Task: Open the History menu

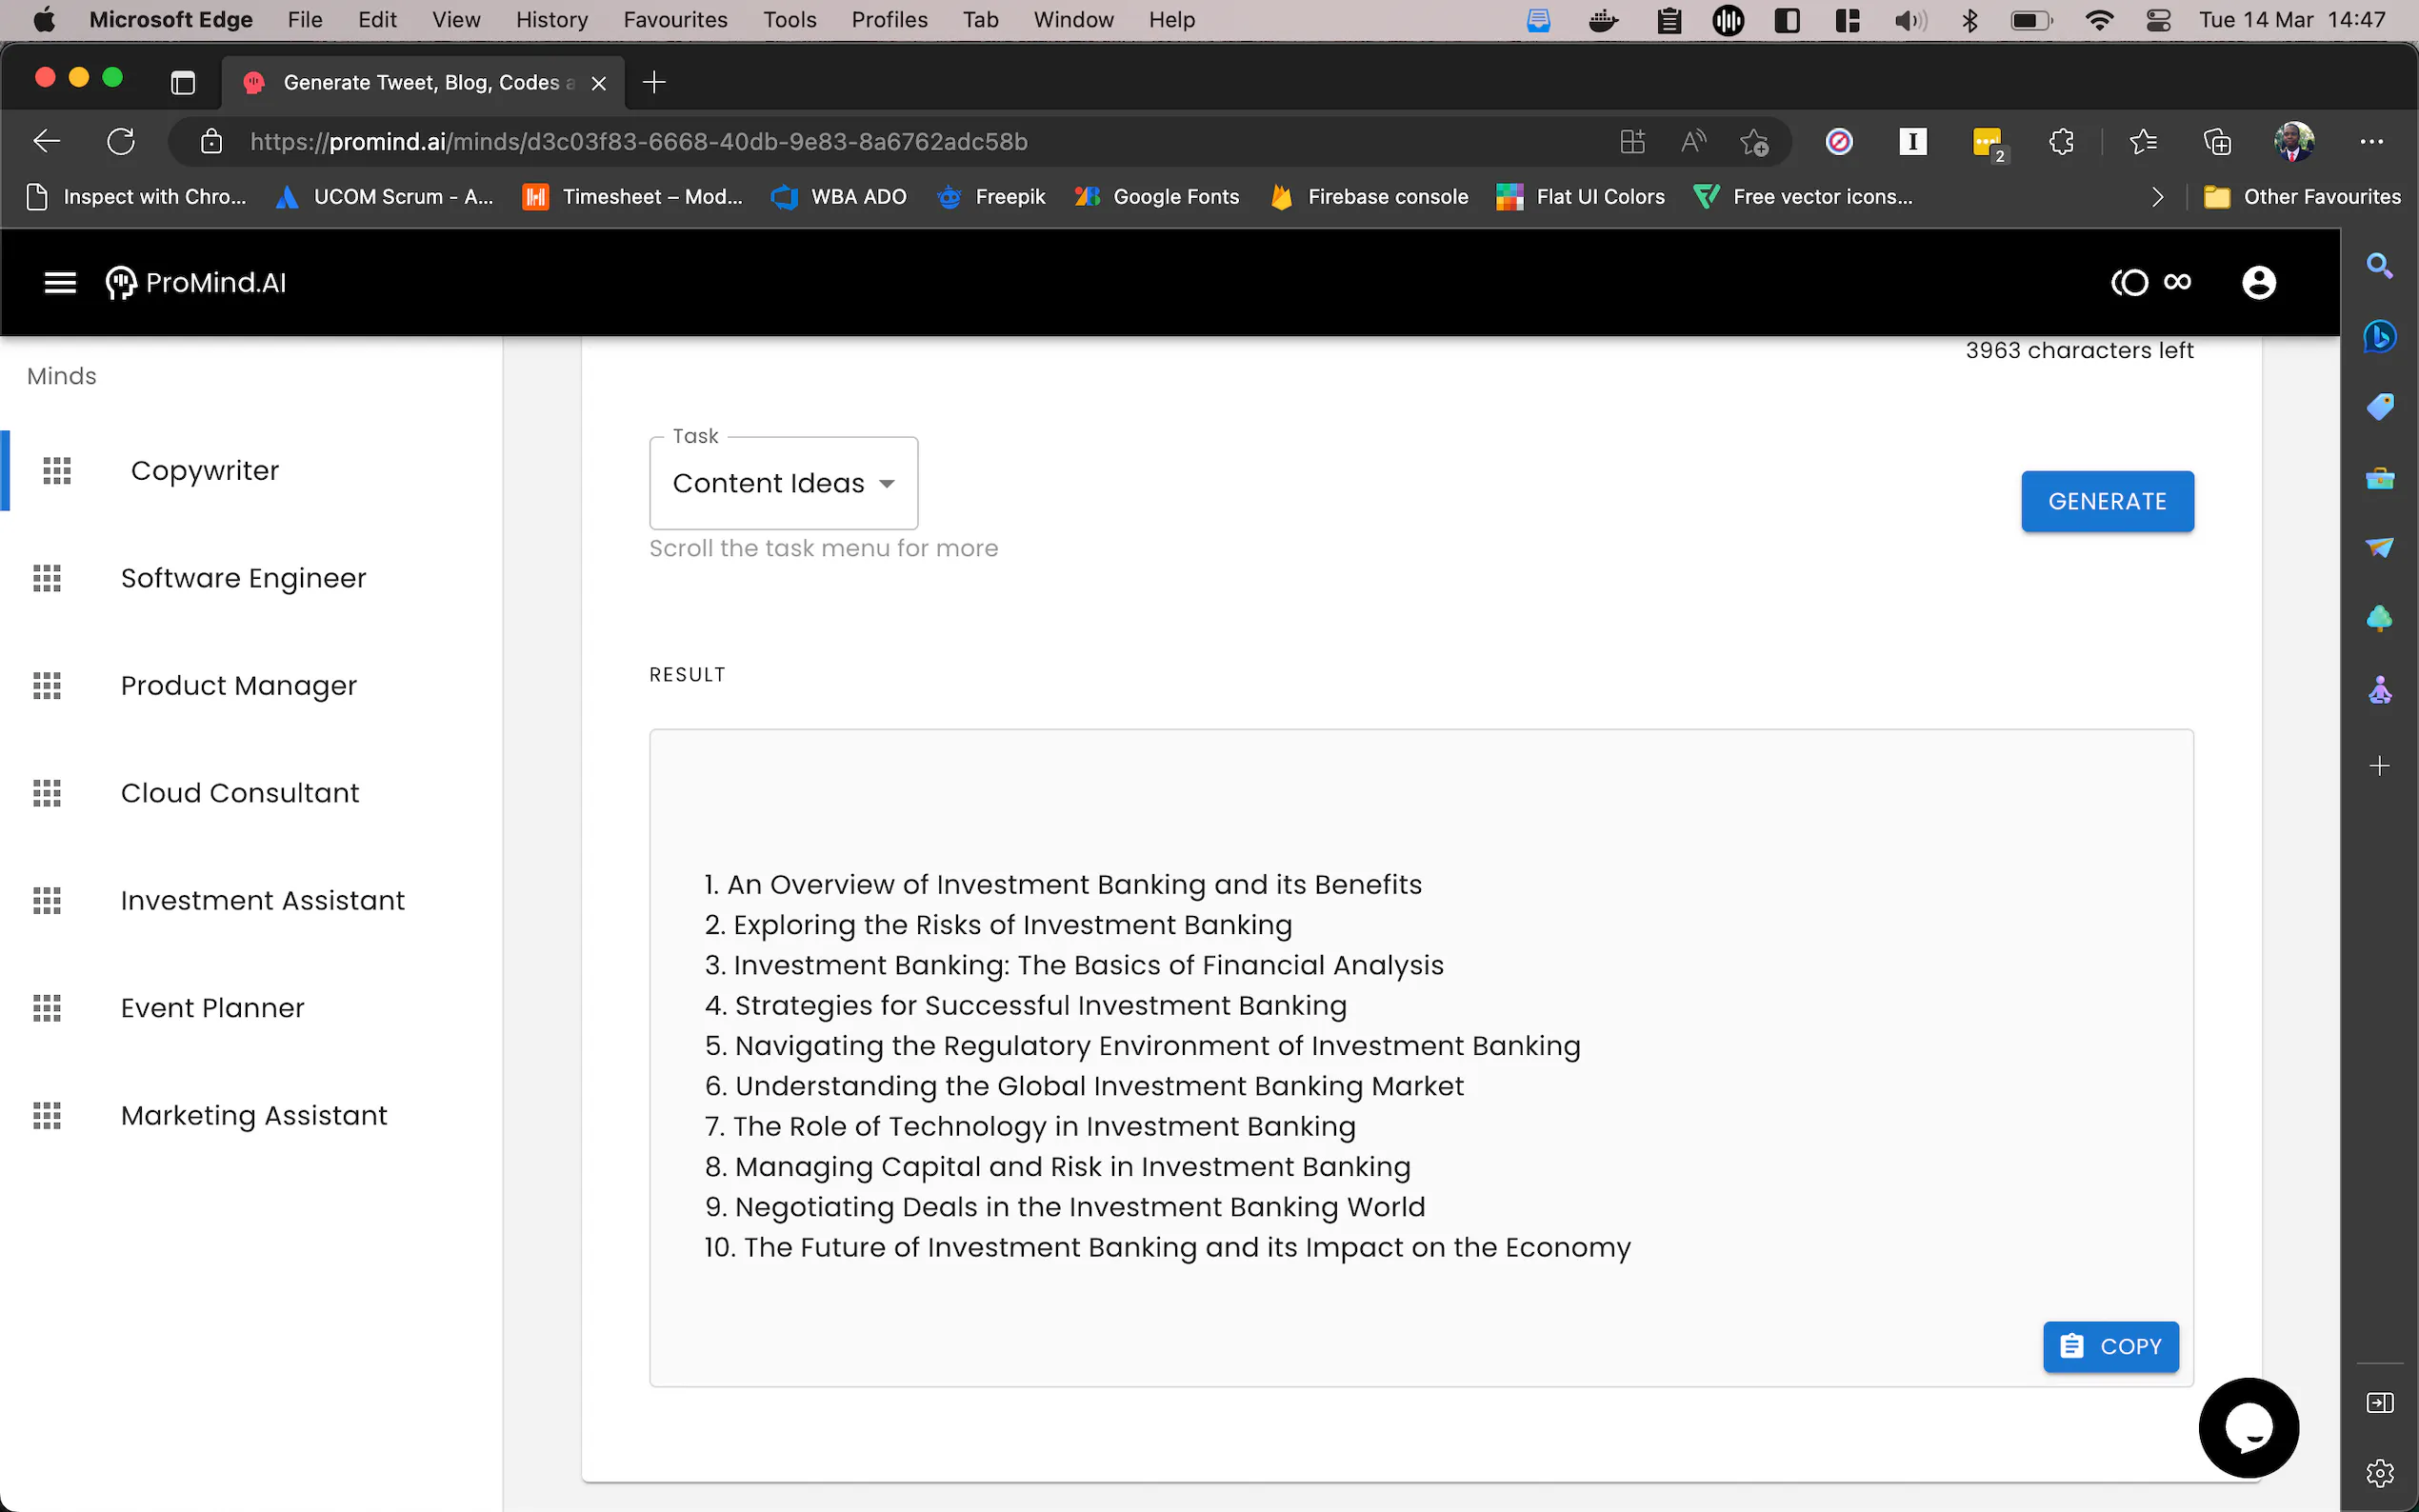Action: (x=551, y=20)
